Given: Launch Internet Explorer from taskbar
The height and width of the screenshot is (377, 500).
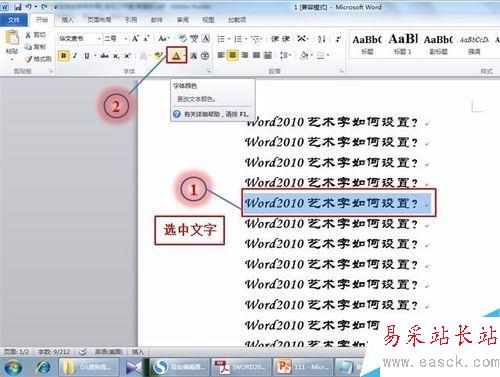Looking at the screenshot, I should coord(43,367).
